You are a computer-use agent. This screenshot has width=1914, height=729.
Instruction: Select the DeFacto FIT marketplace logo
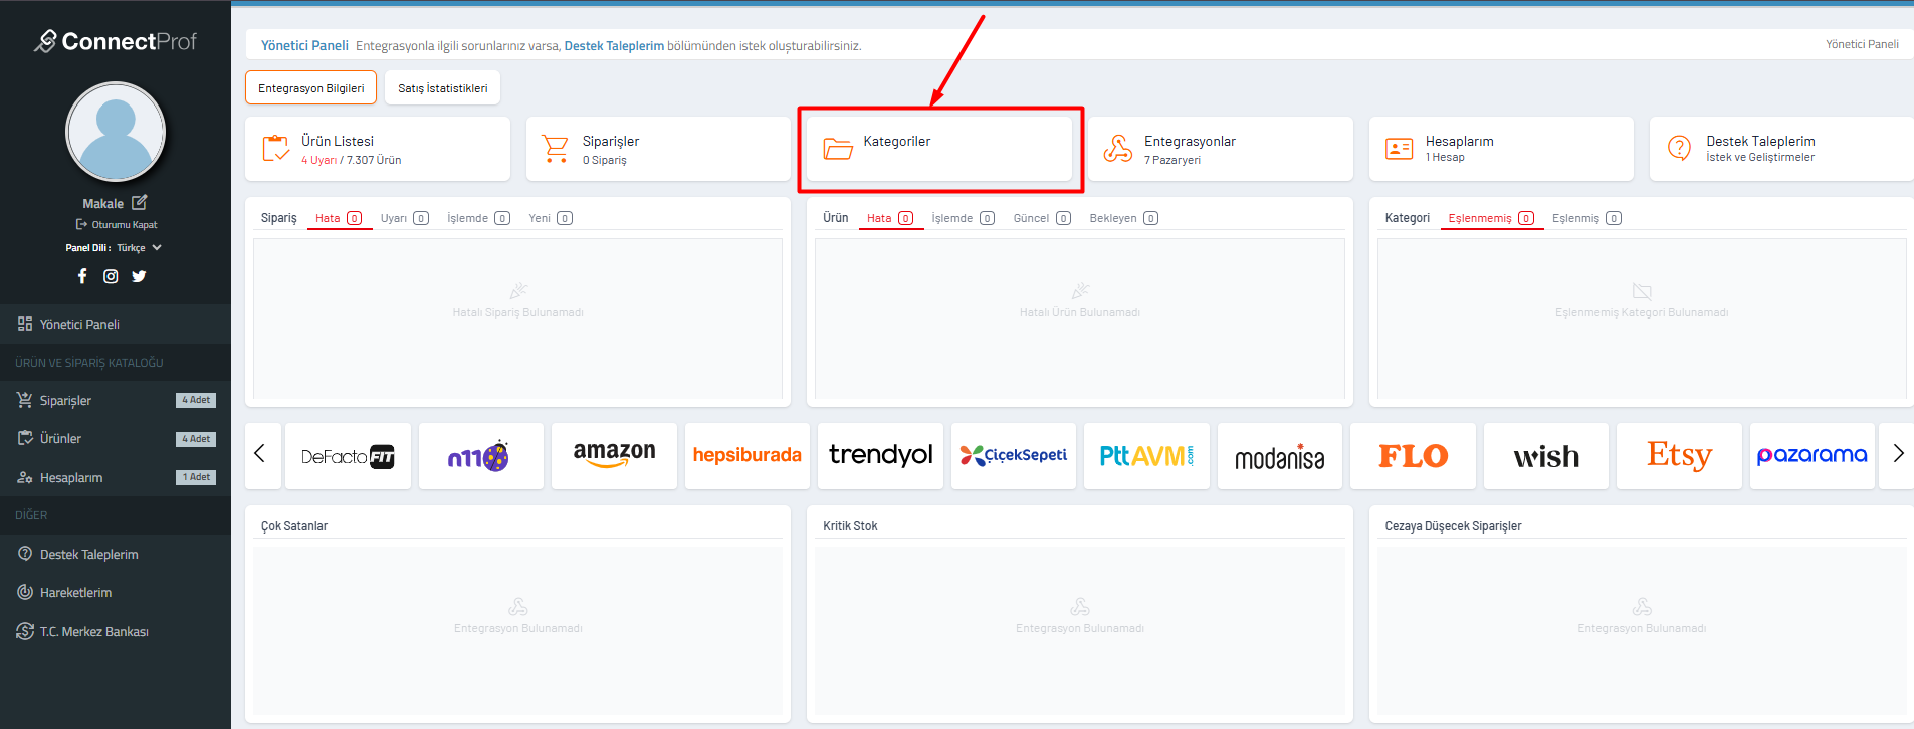[x=348, y=456]
